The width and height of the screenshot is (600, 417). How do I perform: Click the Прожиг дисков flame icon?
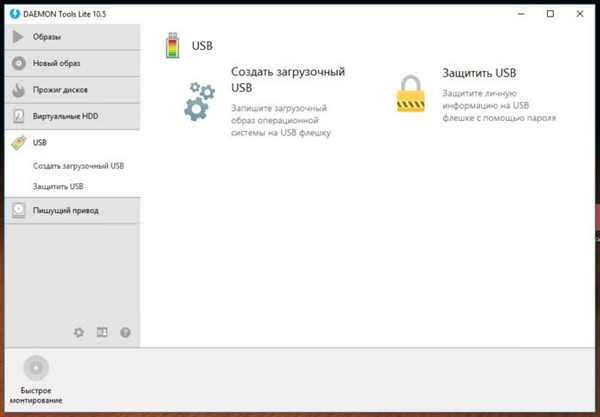pos(18,90)
